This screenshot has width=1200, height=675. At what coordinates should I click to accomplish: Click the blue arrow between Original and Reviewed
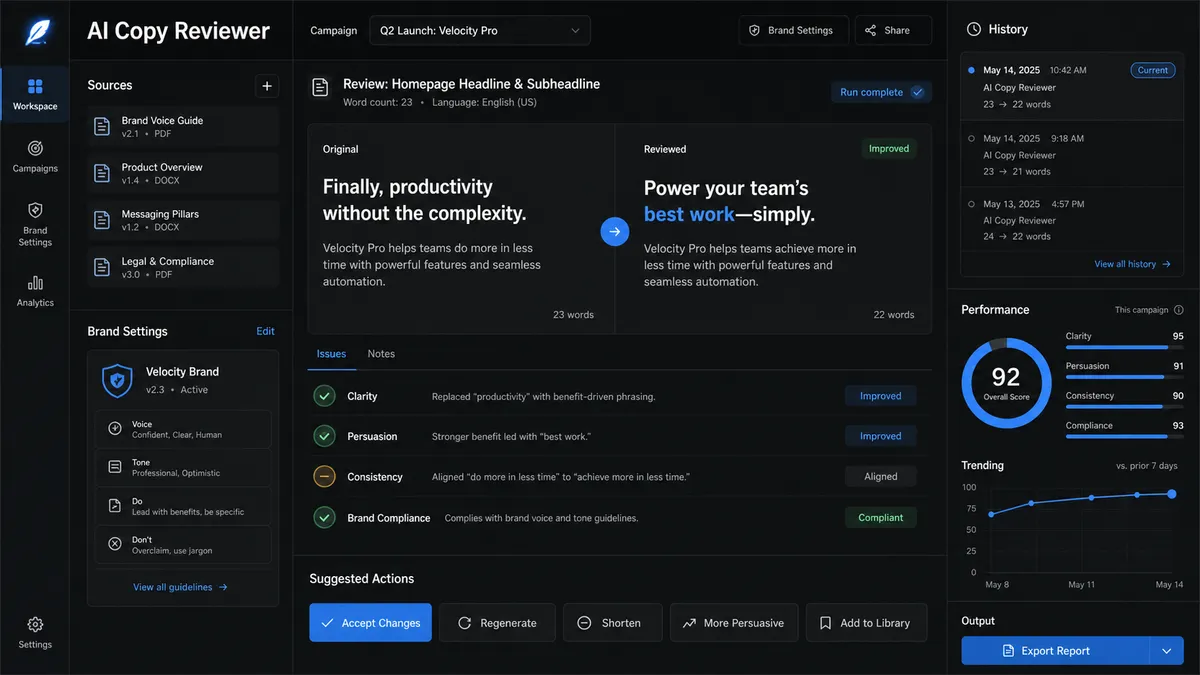tap(614, 232)
